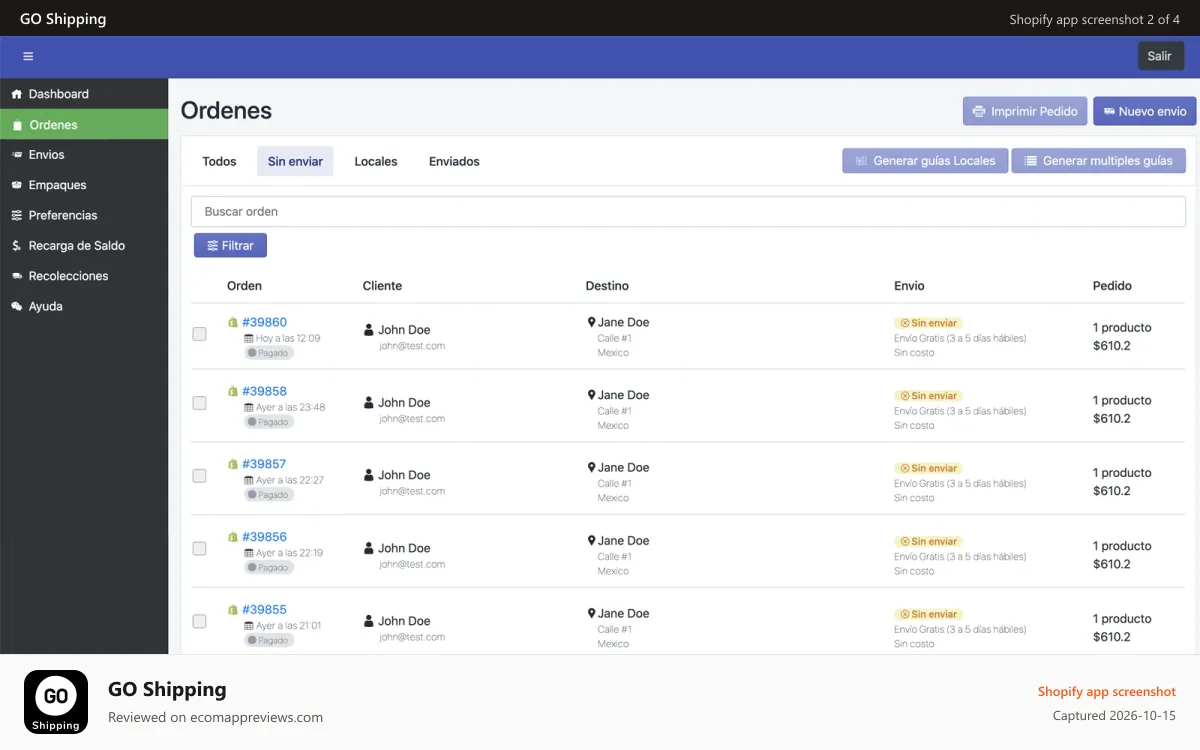The image size is (1200, 750).
Task: Click Generar multiples guías button
Action: 1099,161
